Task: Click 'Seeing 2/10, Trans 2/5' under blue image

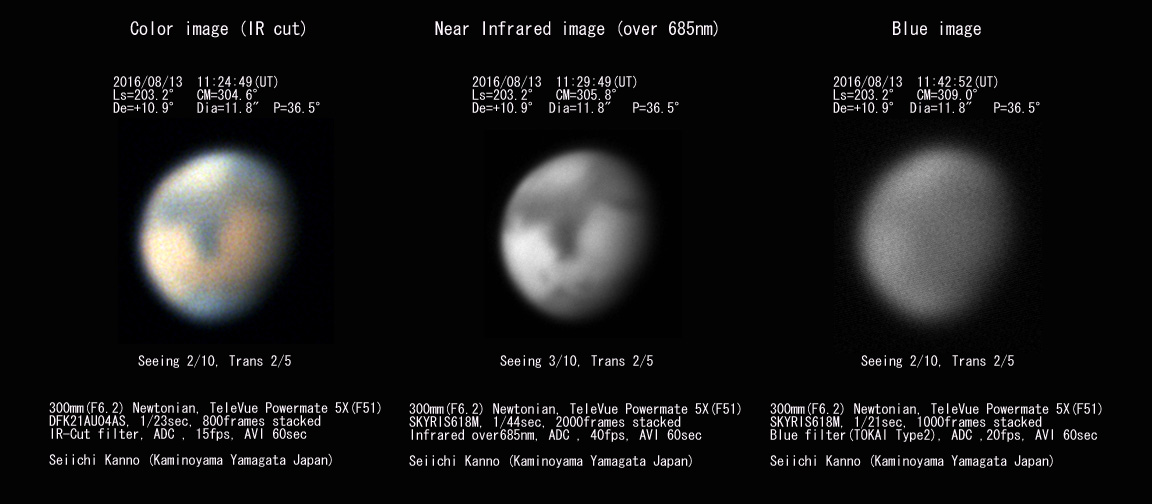Action: [937, 361]
